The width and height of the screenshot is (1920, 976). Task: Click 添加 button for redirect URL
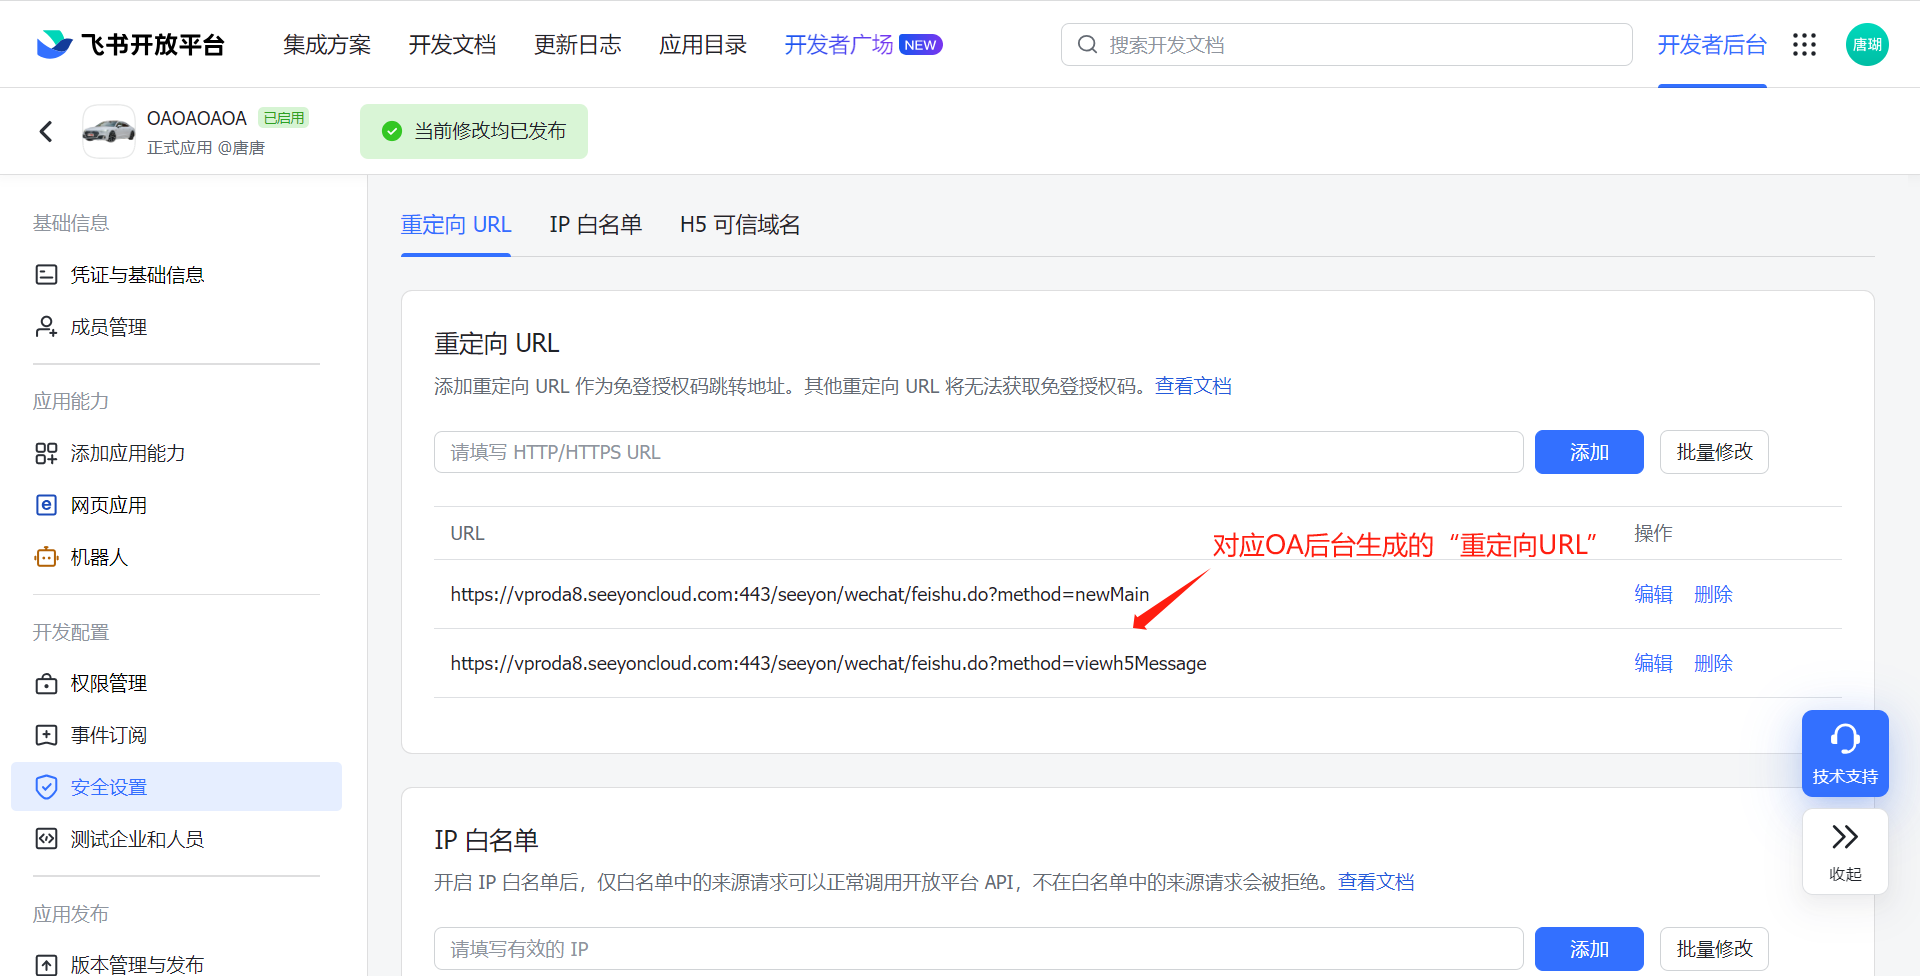[1588, 452]
